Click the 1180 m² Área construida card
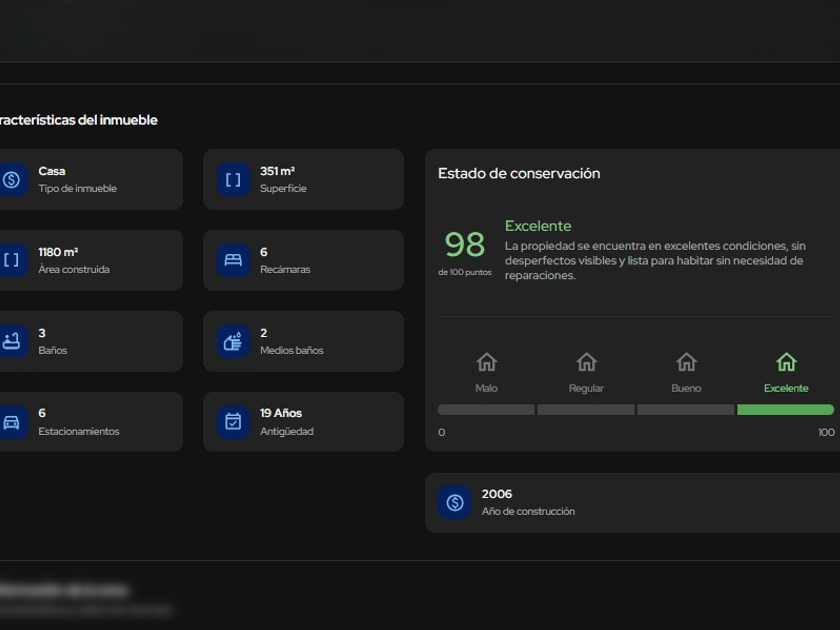This screenshot has width=840, height=630. (90, 261)
